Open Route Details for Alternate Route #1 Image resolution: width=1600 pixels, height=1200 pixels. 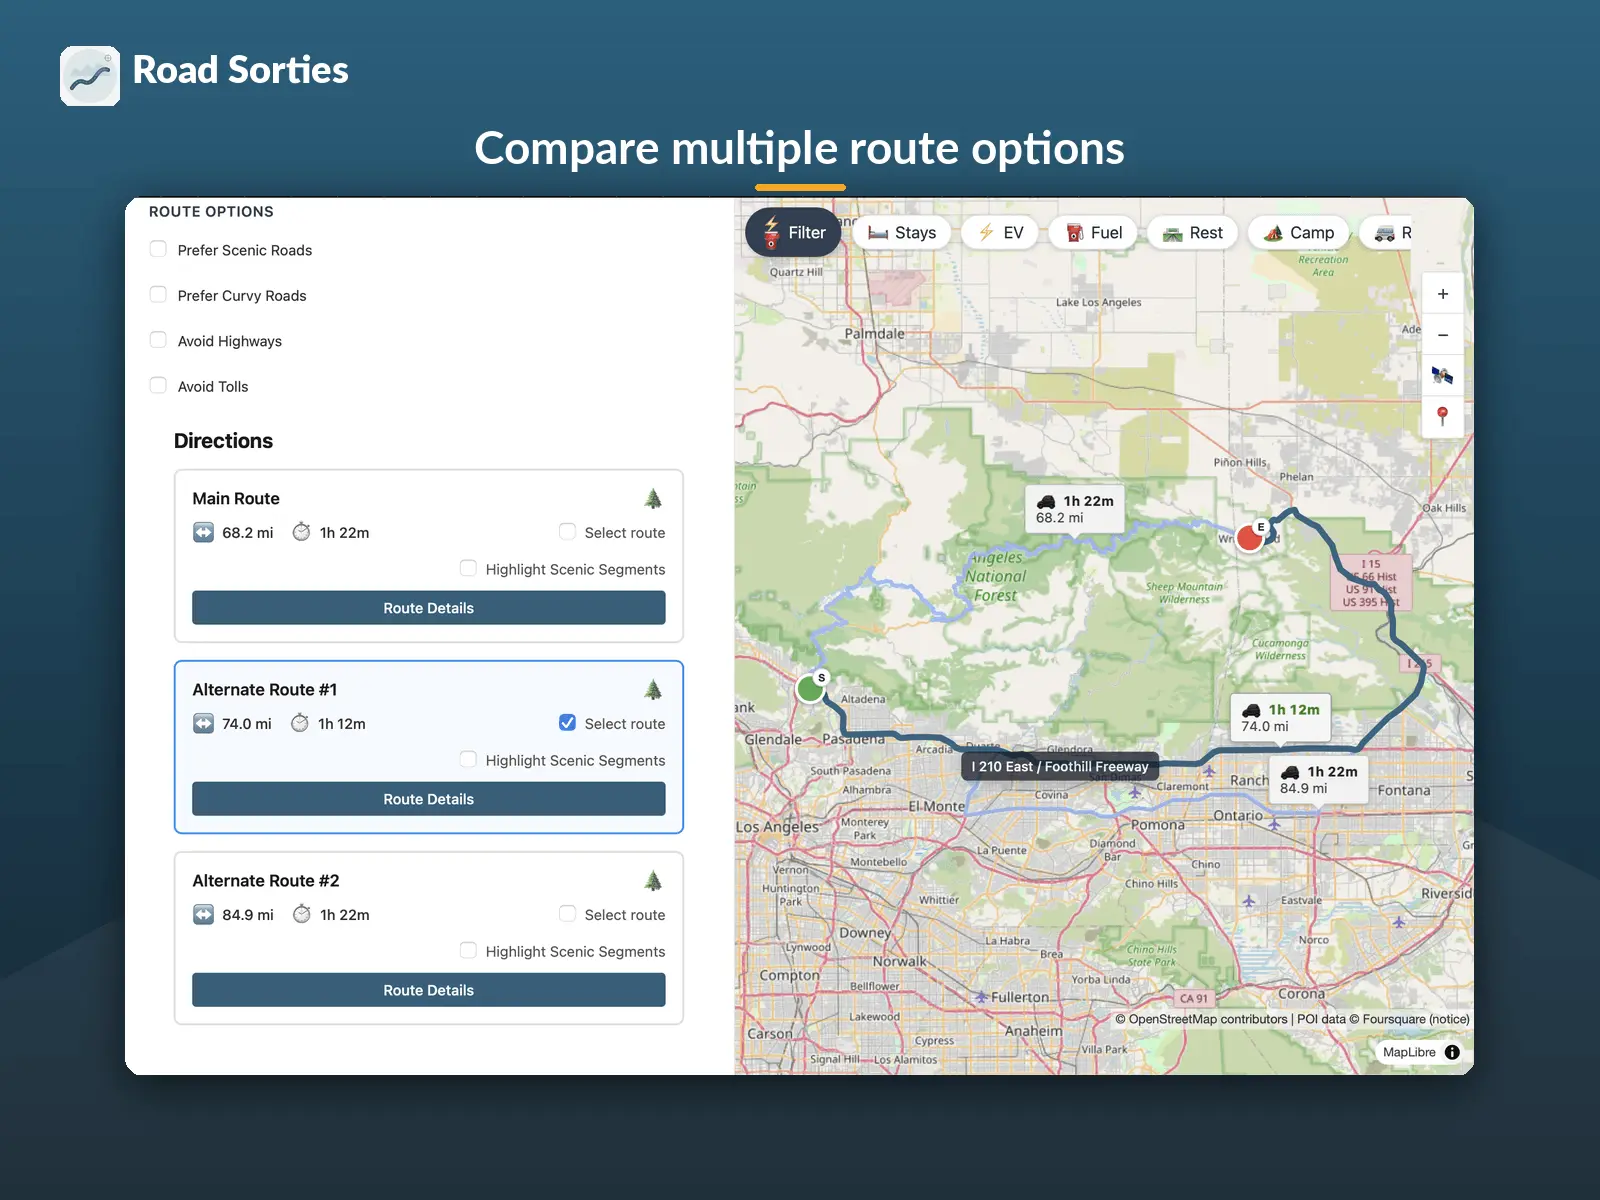tap(429, 799)
